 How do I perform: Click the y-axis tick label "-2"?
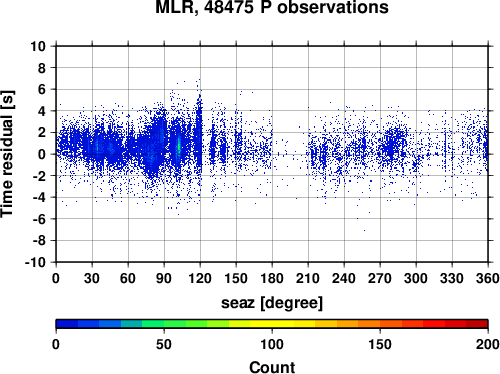coord(39,176)
